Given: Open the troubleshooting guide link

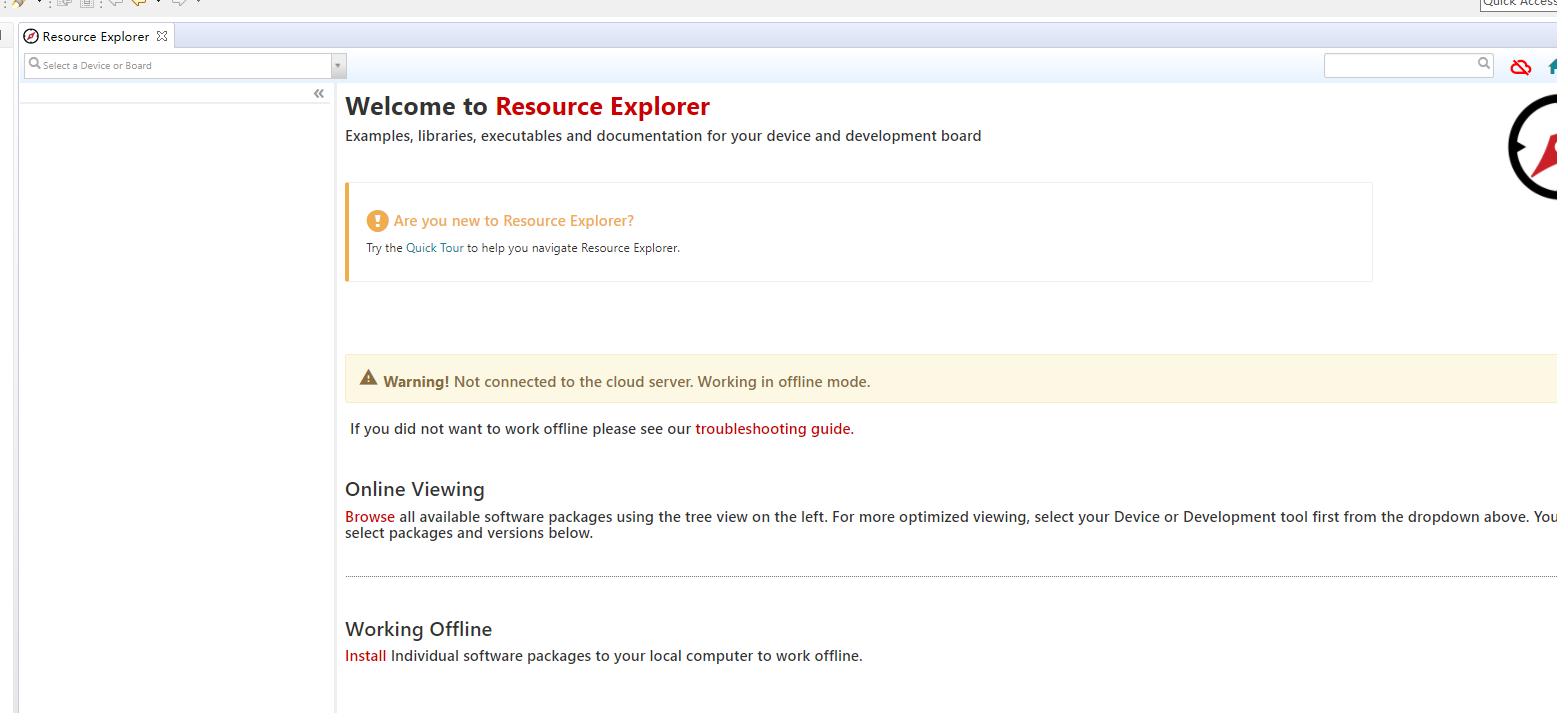Looking at the screenshot, I should [x=772, y=429].
